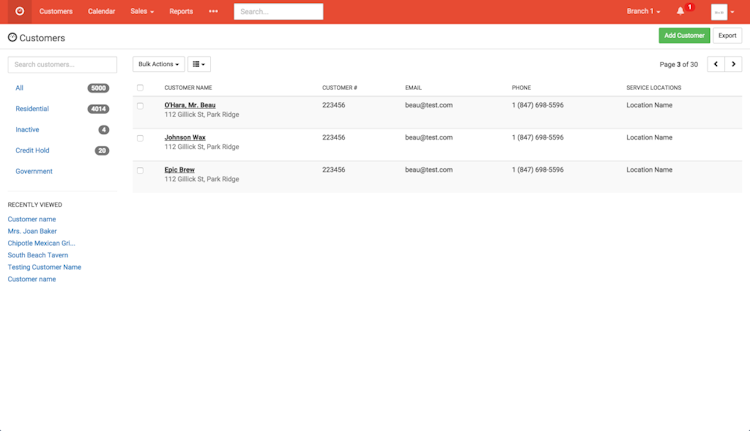
Task: Open recently viewed Testing Customer Name
Action: pyautogui.click(x=44, y=267)
